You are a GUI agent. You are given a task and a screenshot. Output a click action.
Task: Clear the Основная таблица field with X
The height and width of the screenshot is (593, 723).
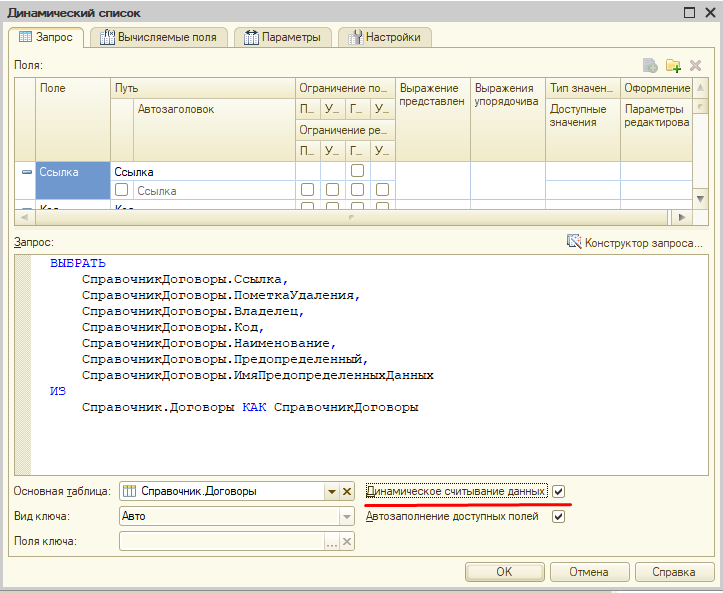pyautogui.click(x=347, y=491)
